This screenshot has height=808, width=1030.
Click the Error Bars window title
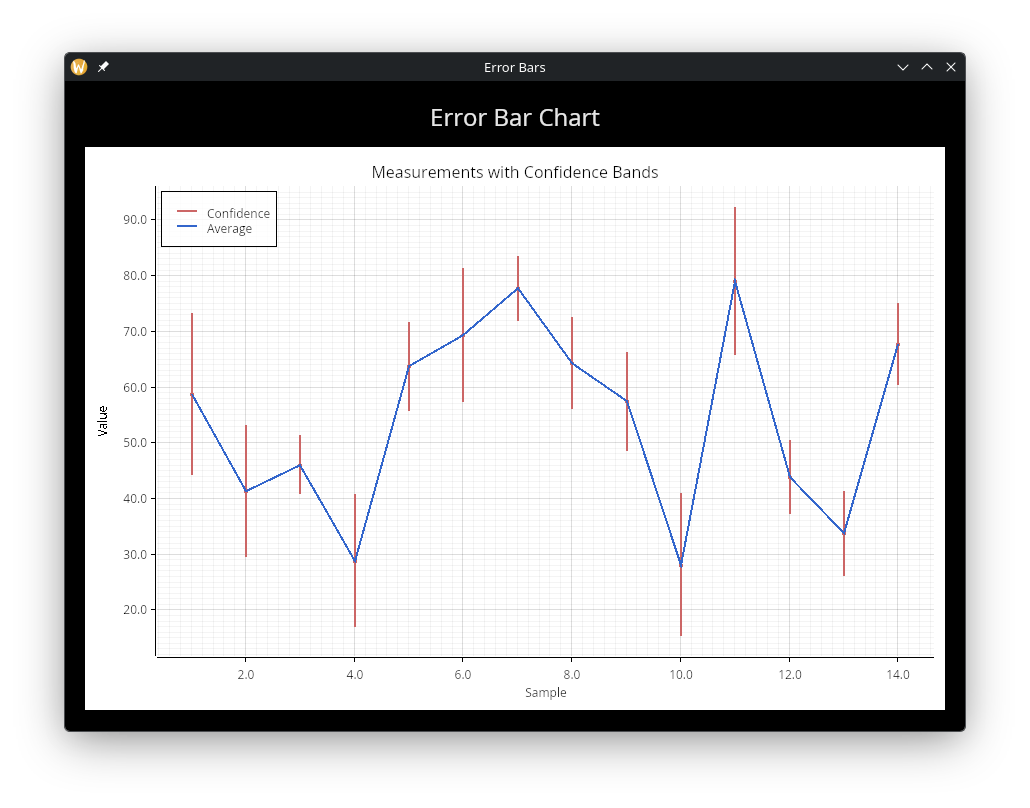pos(514,67)
